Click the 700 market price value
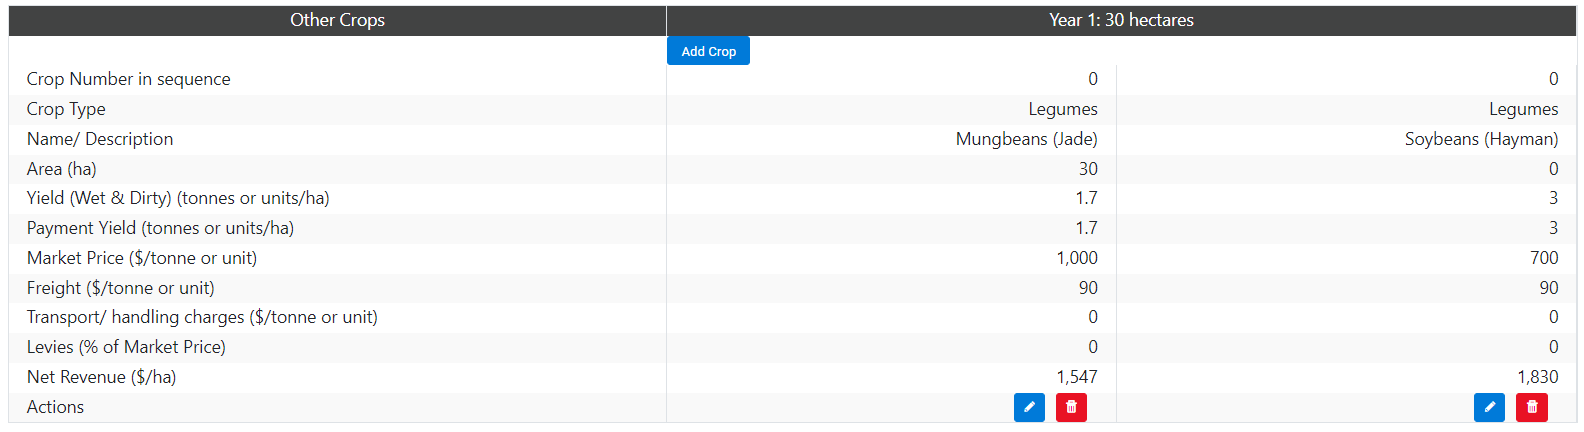The width and height of the screenshot is (1584, 432). point(1544,258)
